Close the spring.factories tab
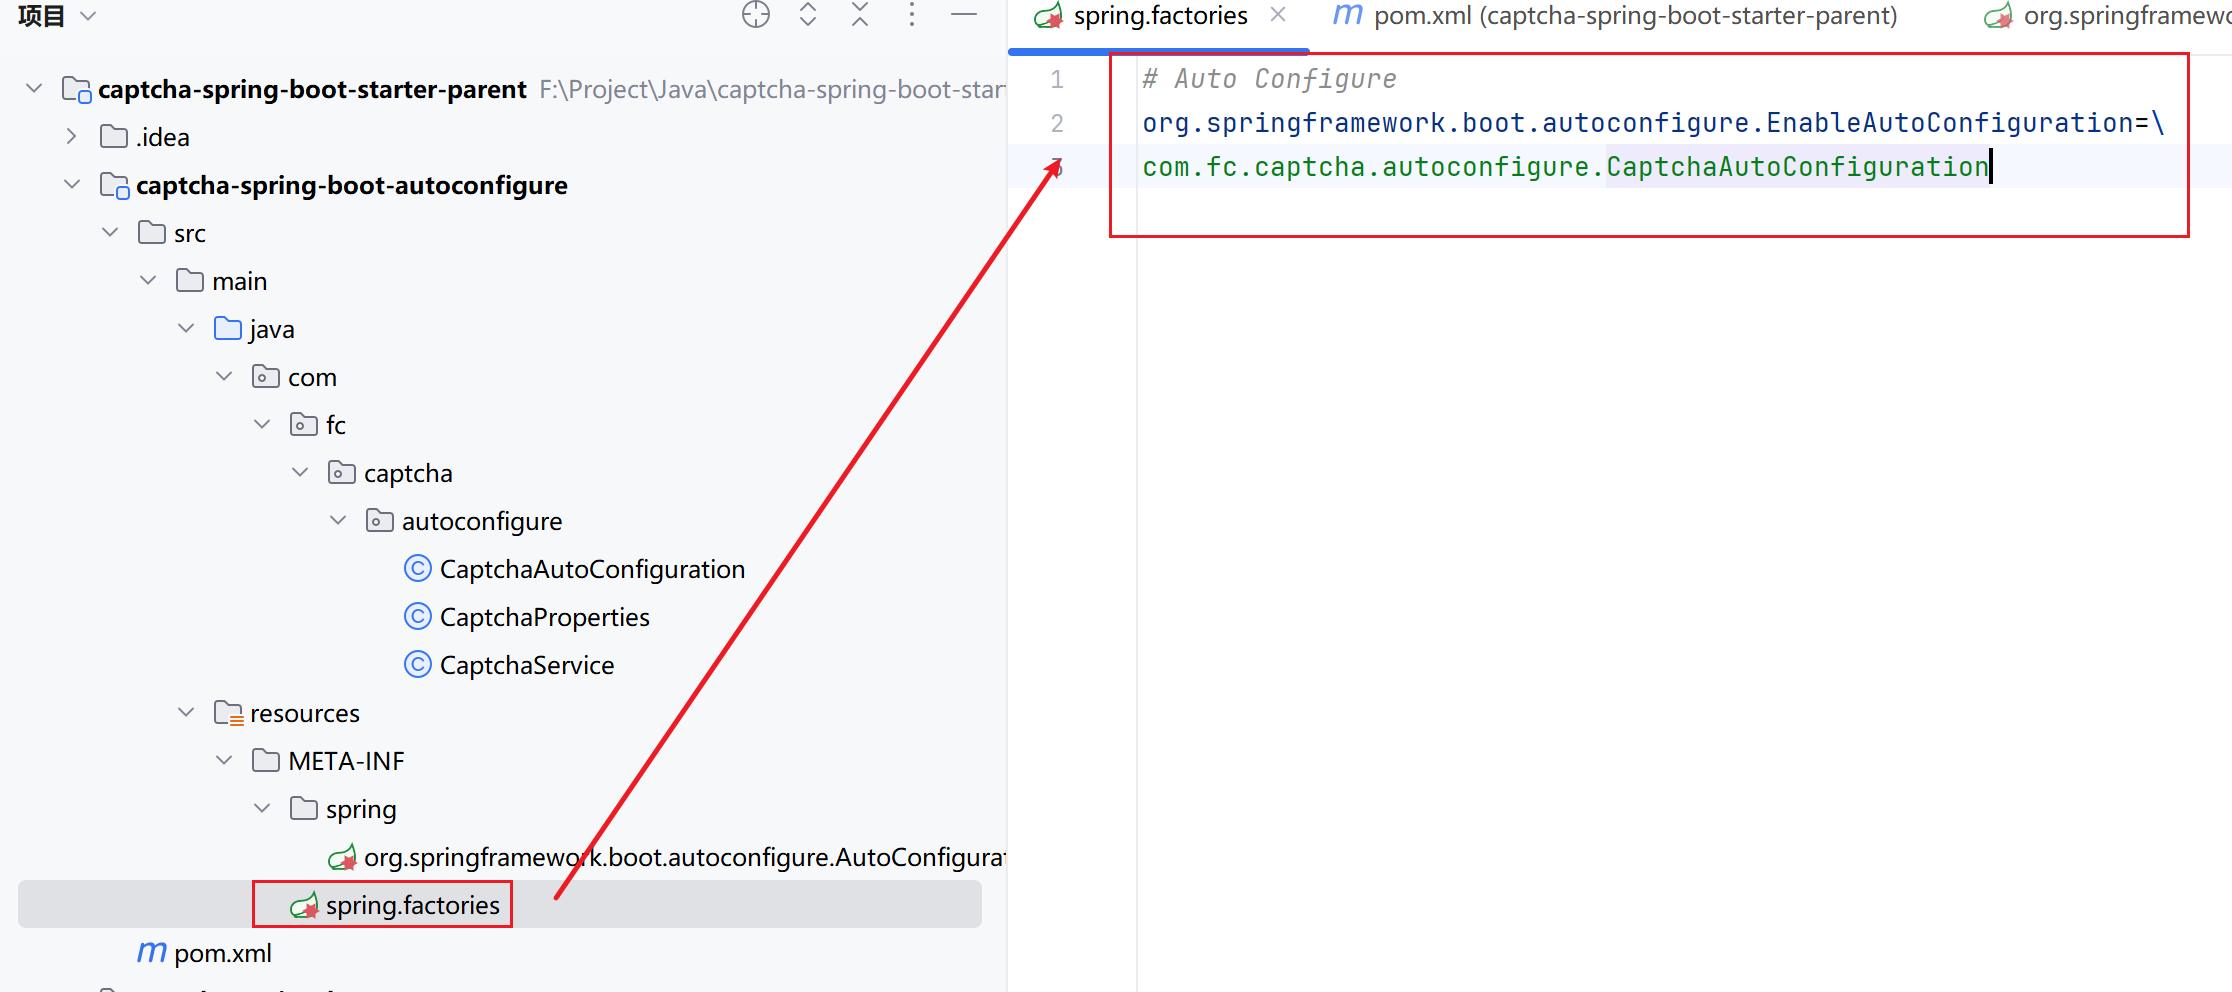Image resolution: width=2232 pixels, height=992 pixels. tap(1278, 16)
